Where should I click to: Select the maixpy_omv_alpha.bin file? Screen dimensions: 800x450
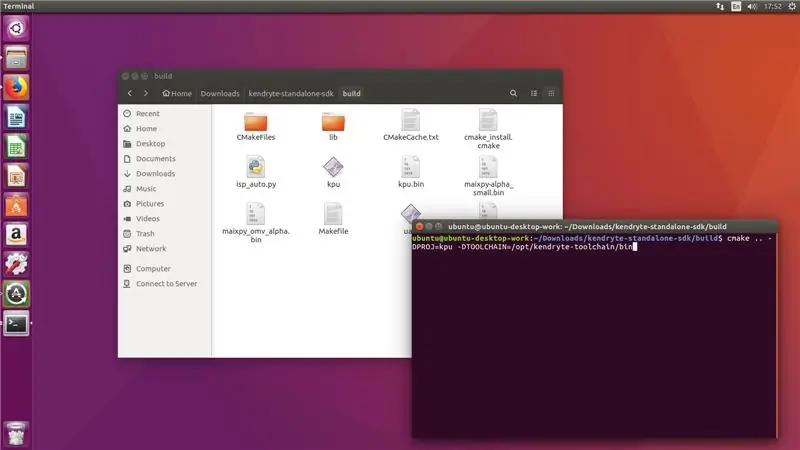click(x=256, y=222)
